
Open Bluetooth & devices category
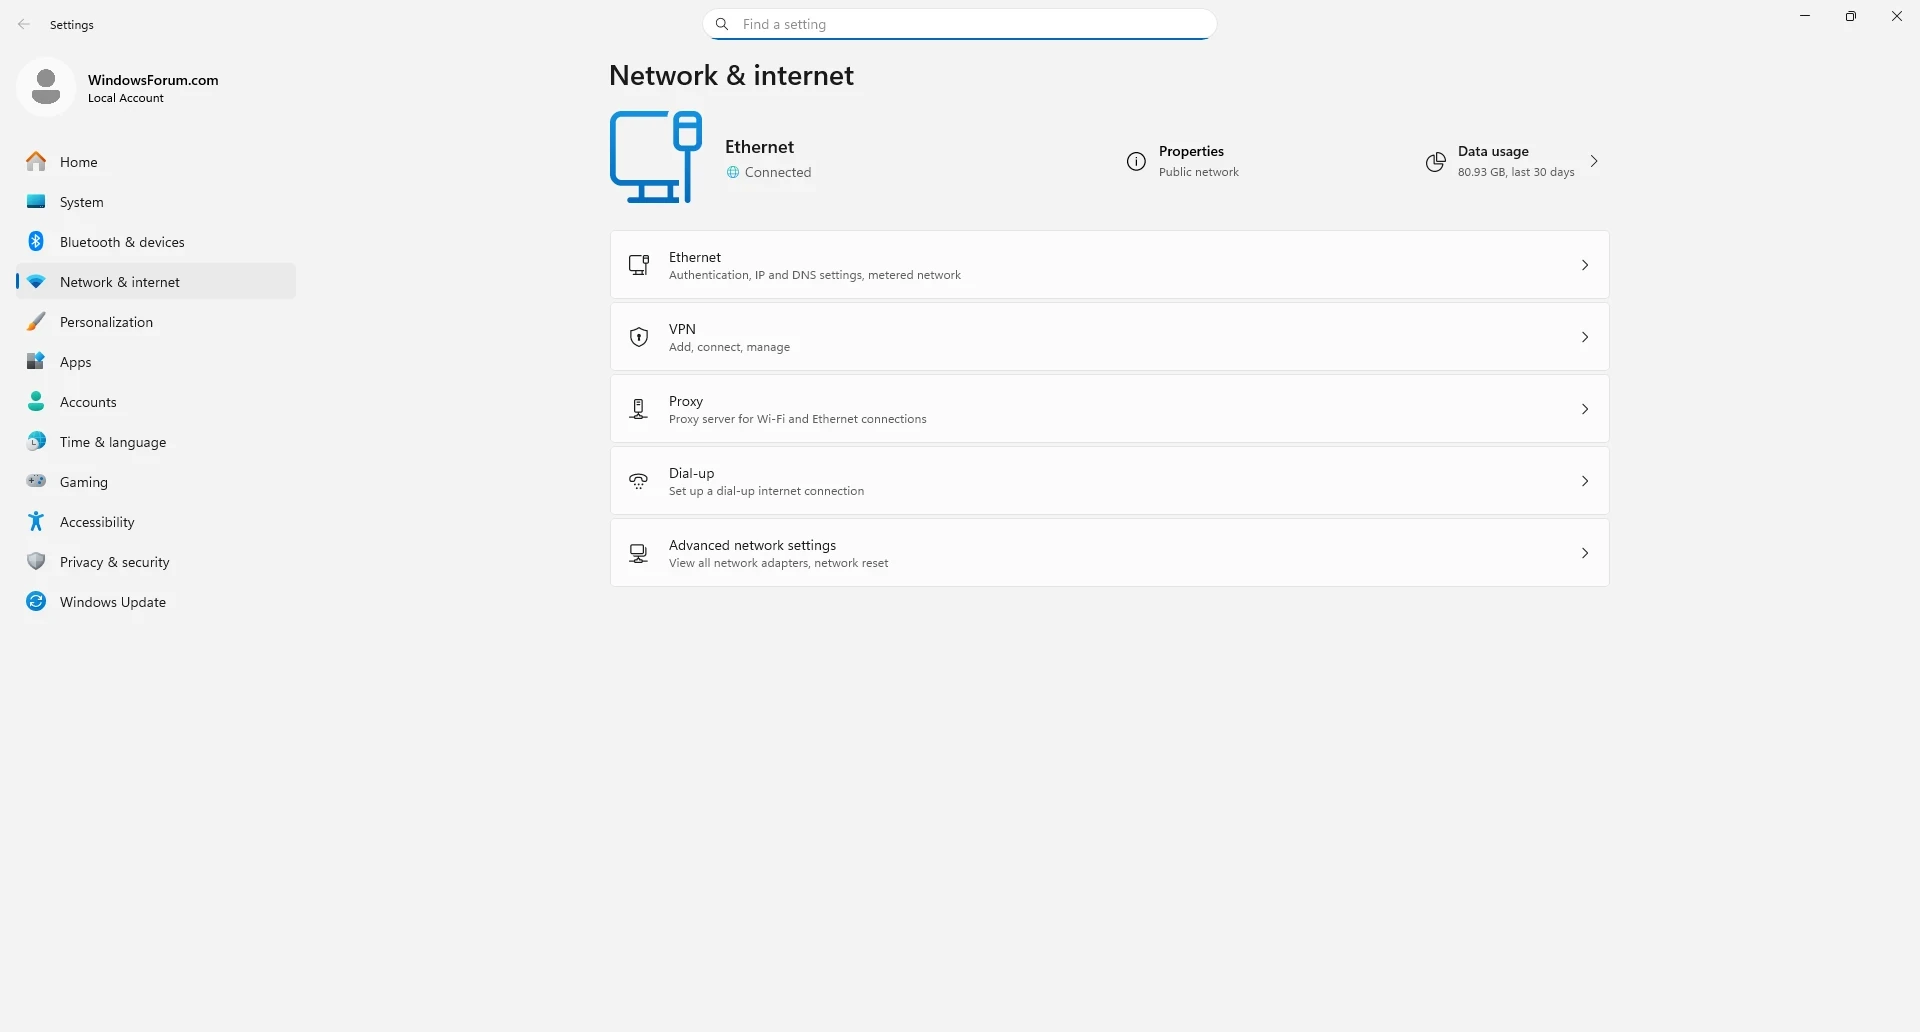(156, 241)
